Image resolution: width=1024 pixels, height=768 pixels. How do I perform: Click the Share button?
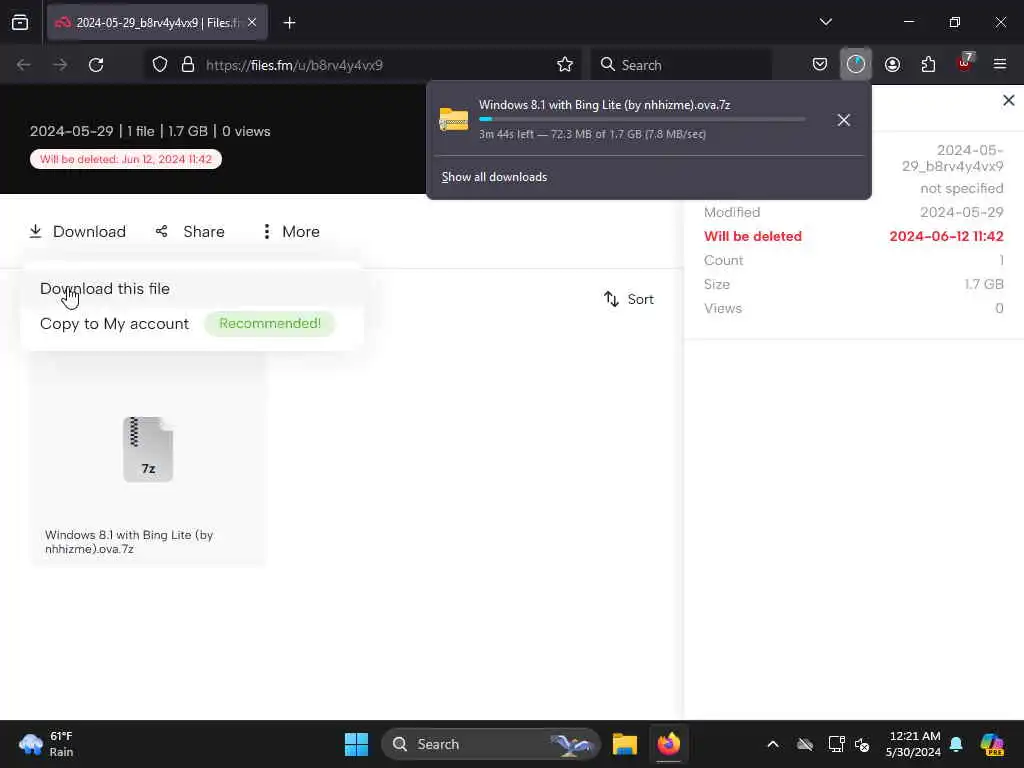190,232
